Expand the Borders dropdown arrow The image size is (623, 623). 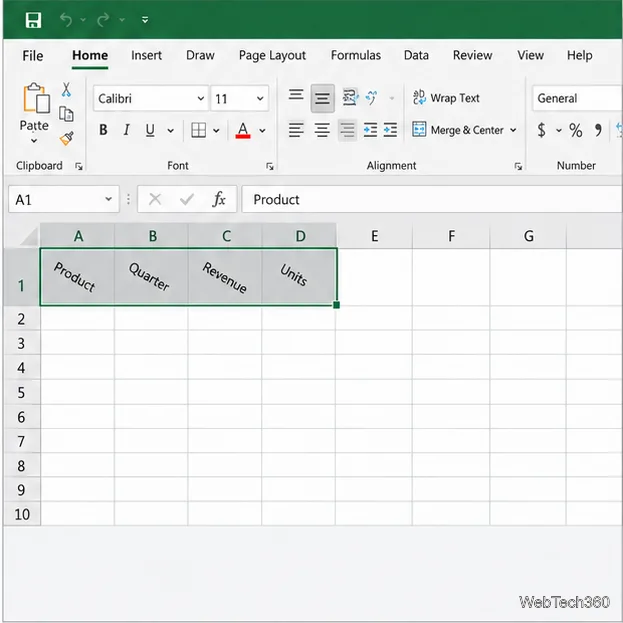tap(216, 130)
